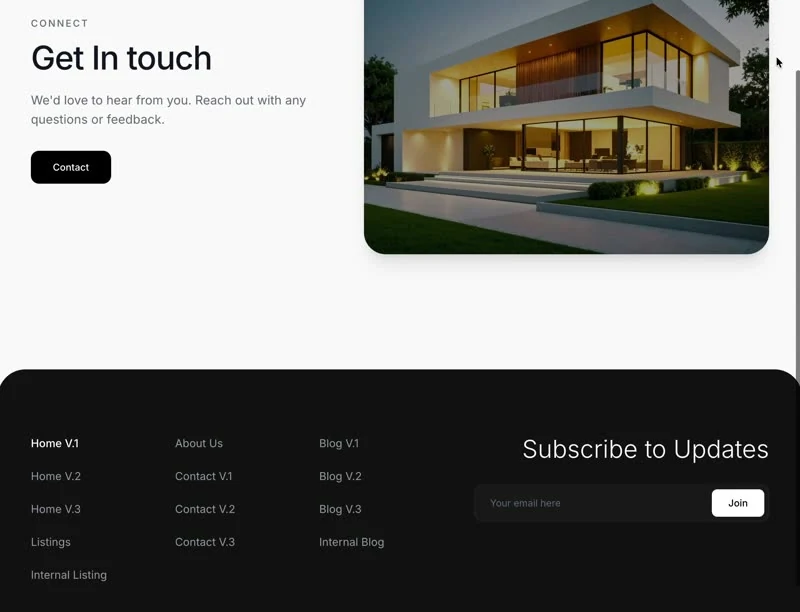The image size is (800, 612).
Task: Click the modern house image
Action: coord(566,126)
